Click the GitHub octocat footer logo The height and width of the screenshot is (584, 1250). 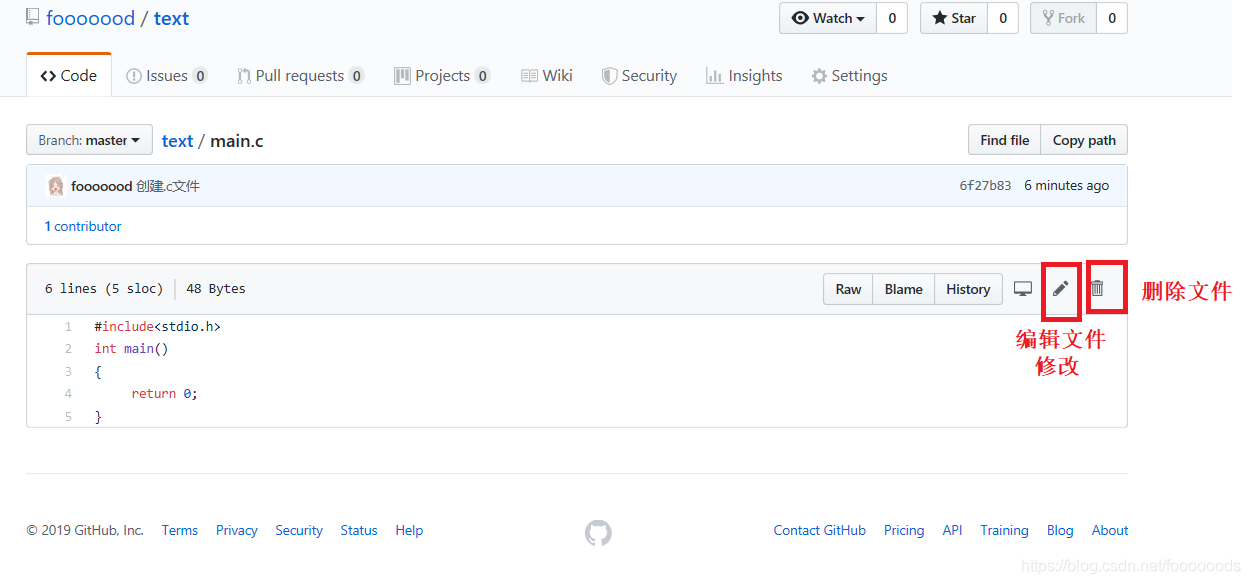[598, 533]
